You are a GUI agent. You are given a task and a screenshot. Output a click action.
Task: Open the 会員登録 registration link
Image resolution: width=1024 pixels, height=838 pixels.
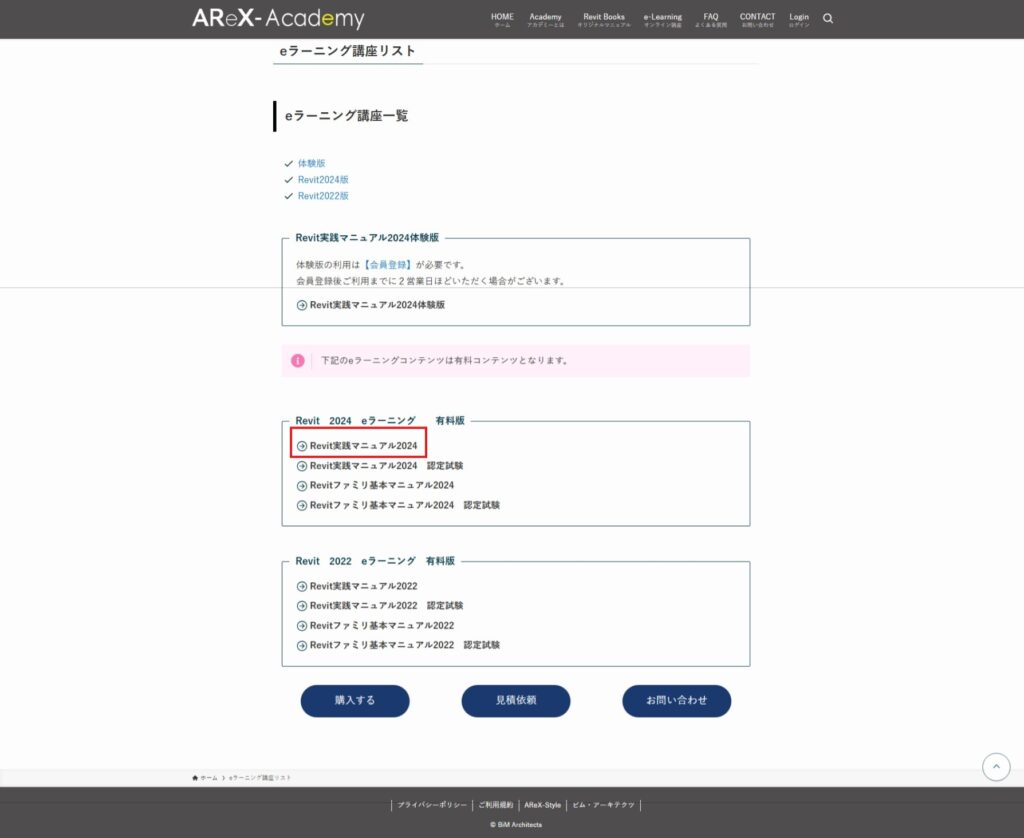point(388,265)
